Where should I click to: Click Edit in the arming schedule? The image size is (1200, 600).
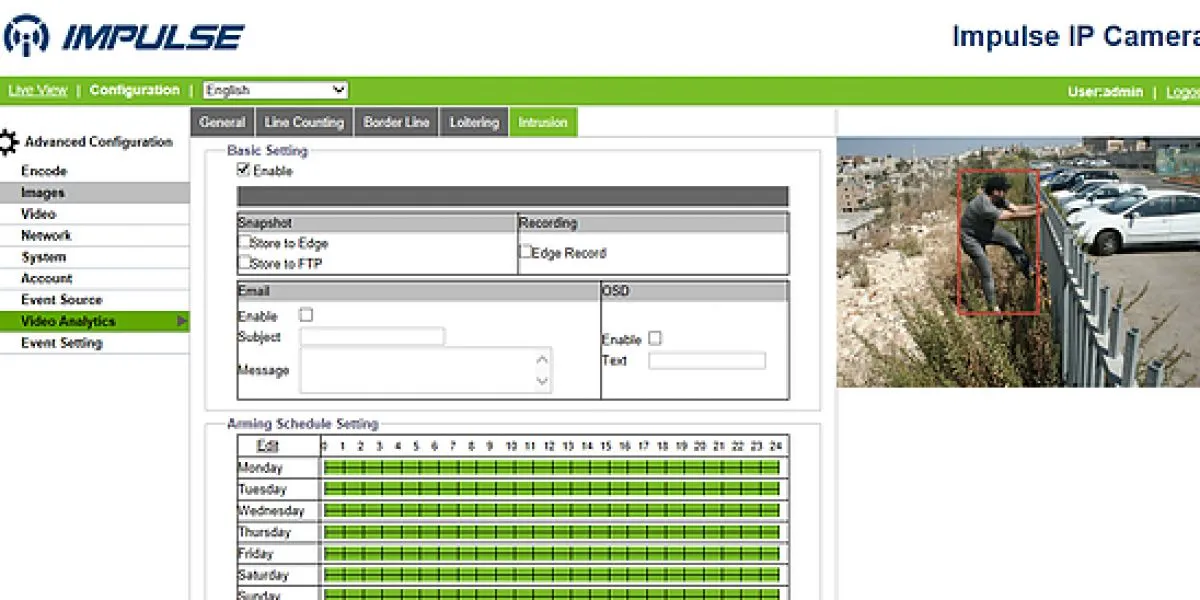[x=267, y=446]
